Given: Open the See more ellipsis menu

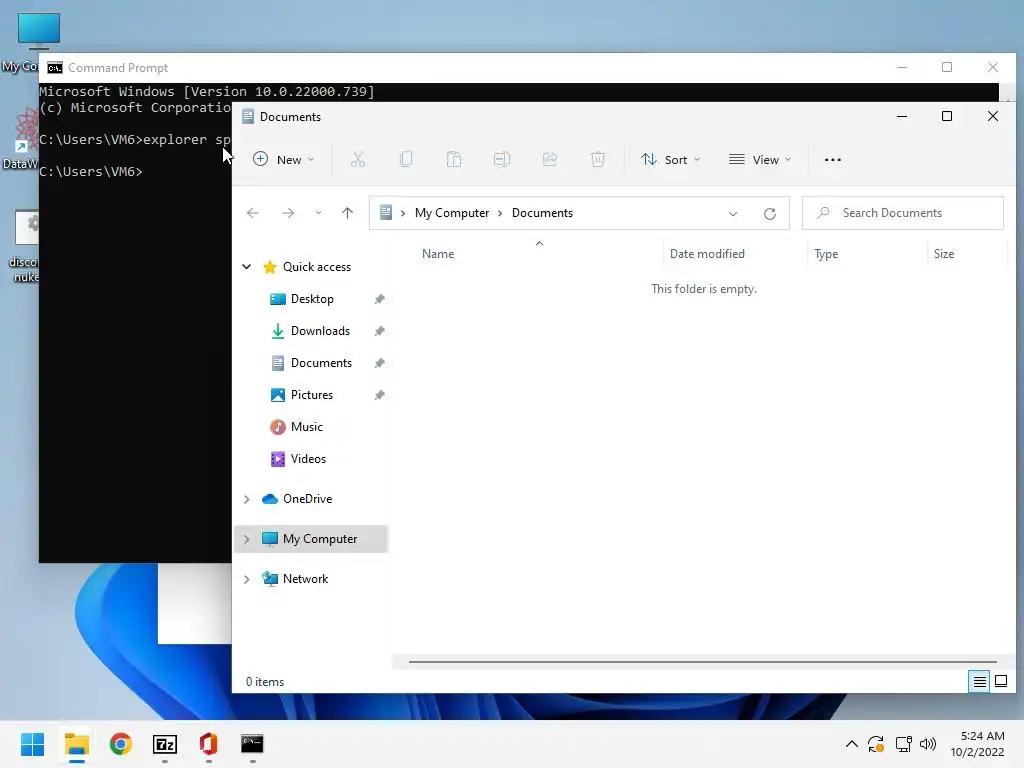Looking at the screenshot, I should click(x=833, y=159).
